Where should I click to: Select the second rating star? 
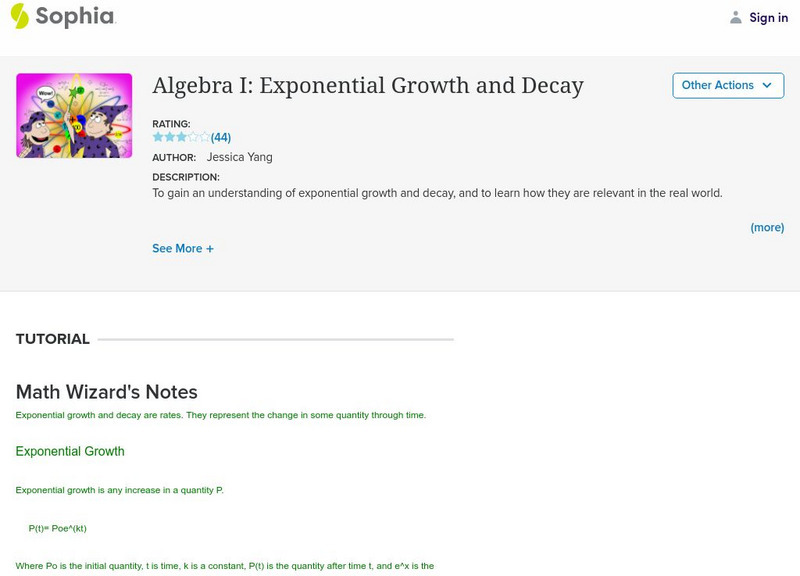(x=170, y=137)
